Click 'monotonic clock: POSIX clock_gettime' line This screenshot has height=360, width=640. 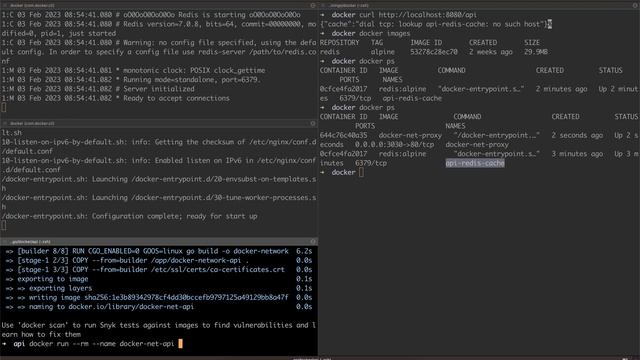point(133,71)
